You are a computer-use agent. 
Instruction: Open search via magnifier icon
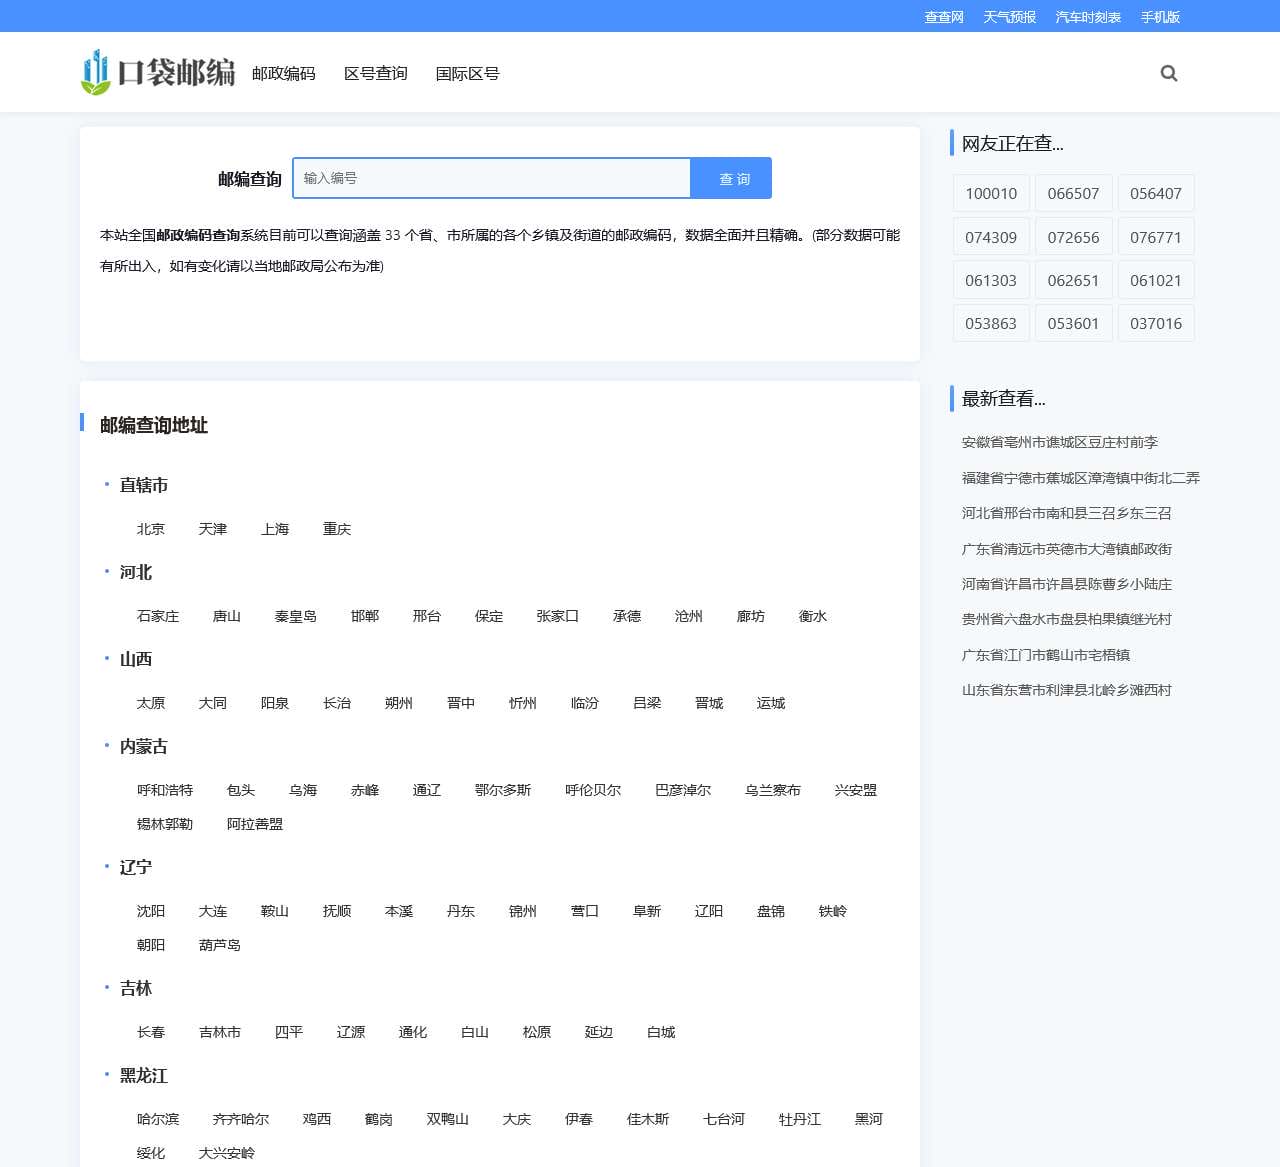(1168, 72)
